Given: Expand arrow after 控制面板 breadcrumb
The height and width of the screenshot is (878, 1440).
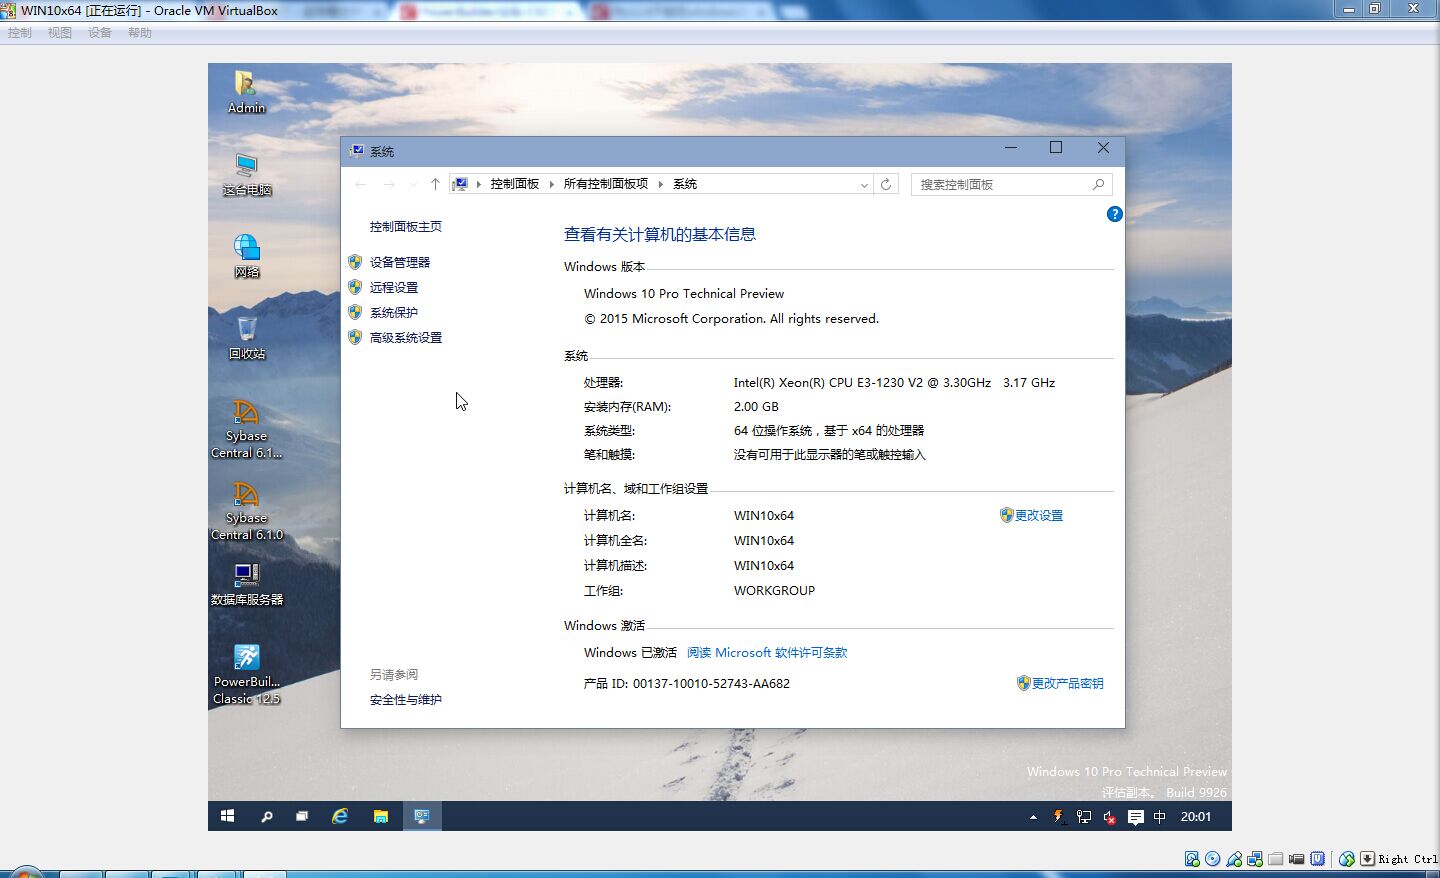Looking at the screenshot, I should (551, 184).
